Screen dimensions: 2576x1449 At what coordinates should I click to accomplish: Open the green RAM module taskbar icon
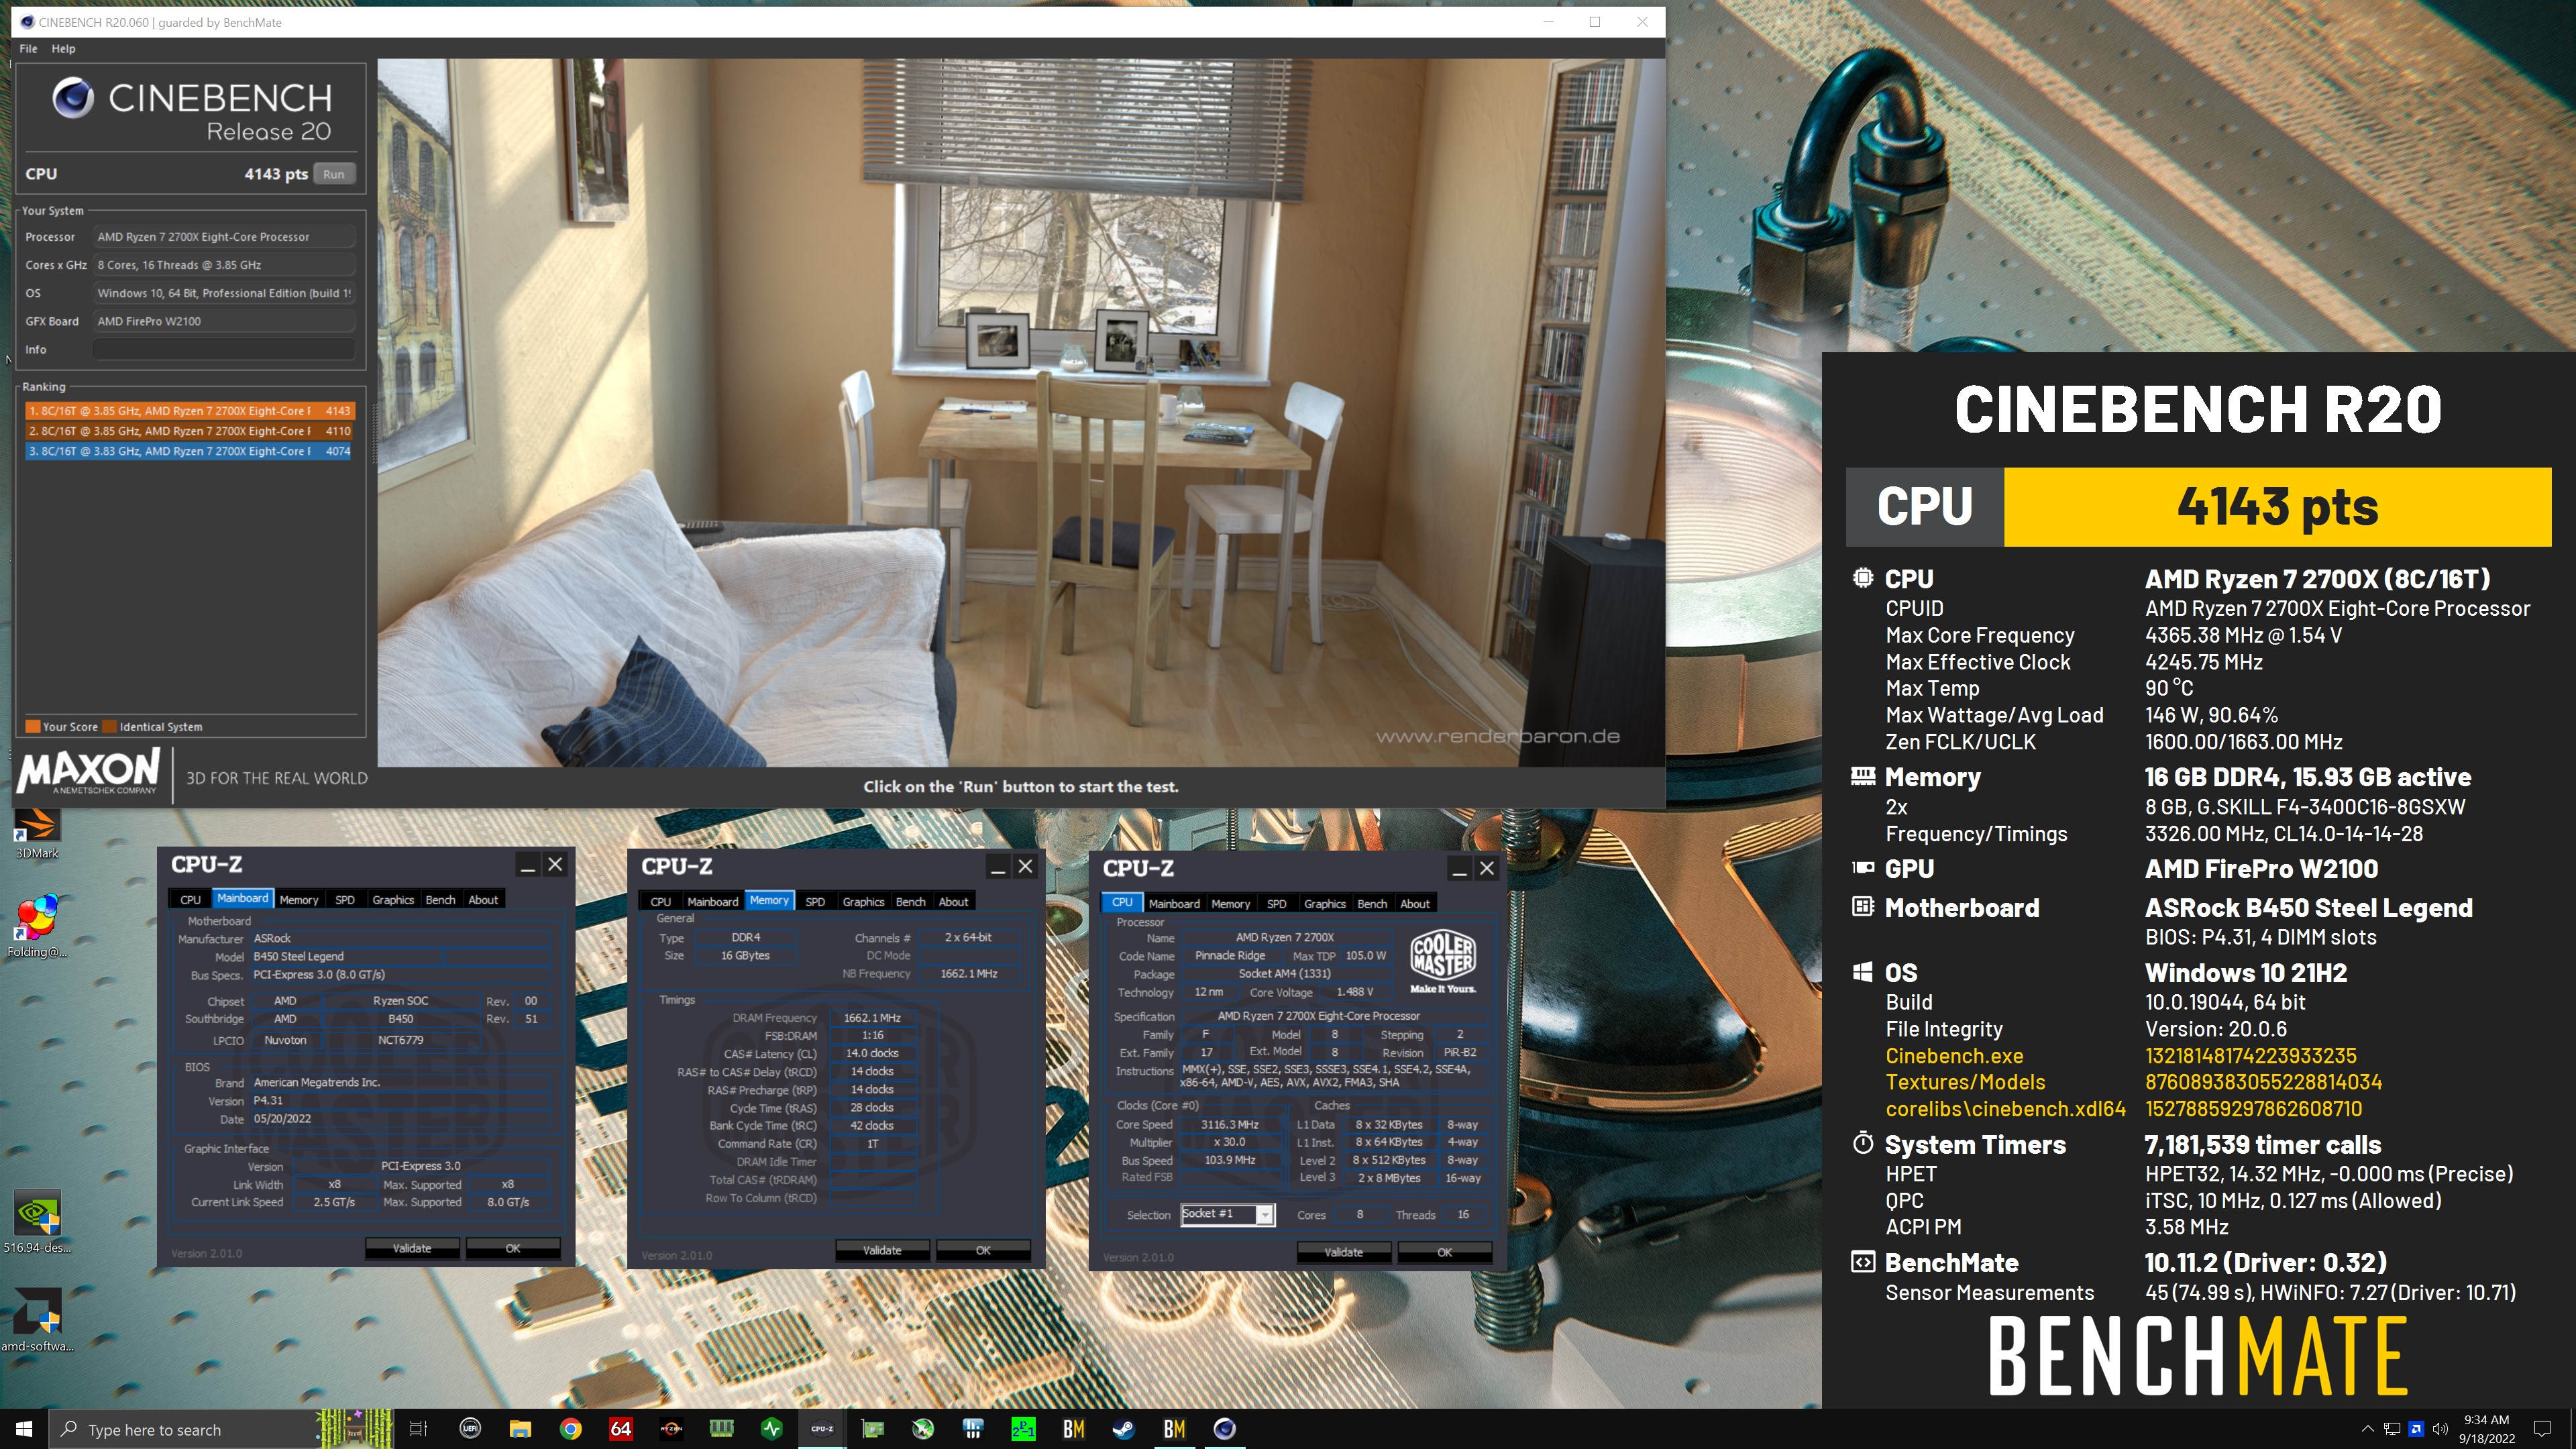click(x=721, y=1429)
